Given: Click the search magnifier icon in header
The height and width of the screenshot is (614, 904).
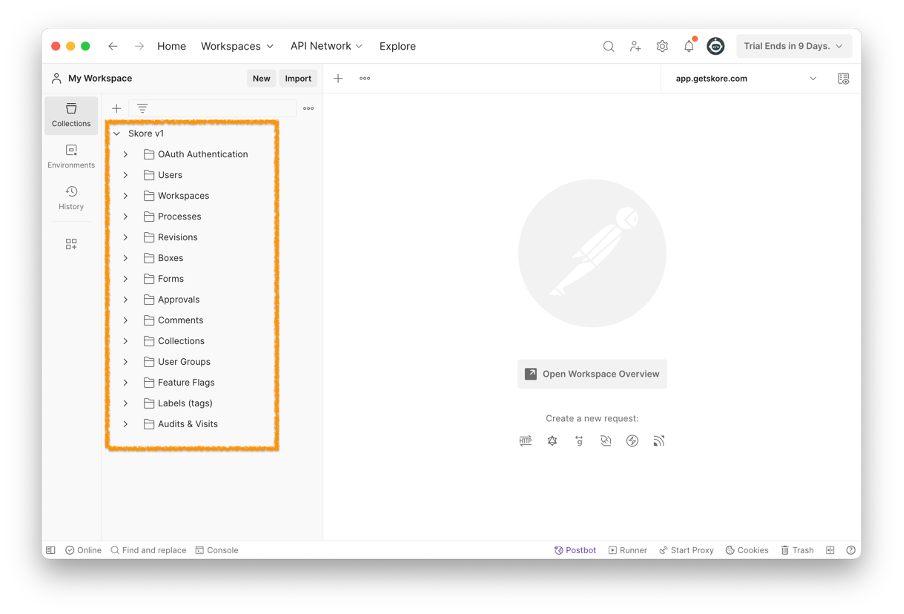Looking at the screenshot, I should [x=608, y=46].
